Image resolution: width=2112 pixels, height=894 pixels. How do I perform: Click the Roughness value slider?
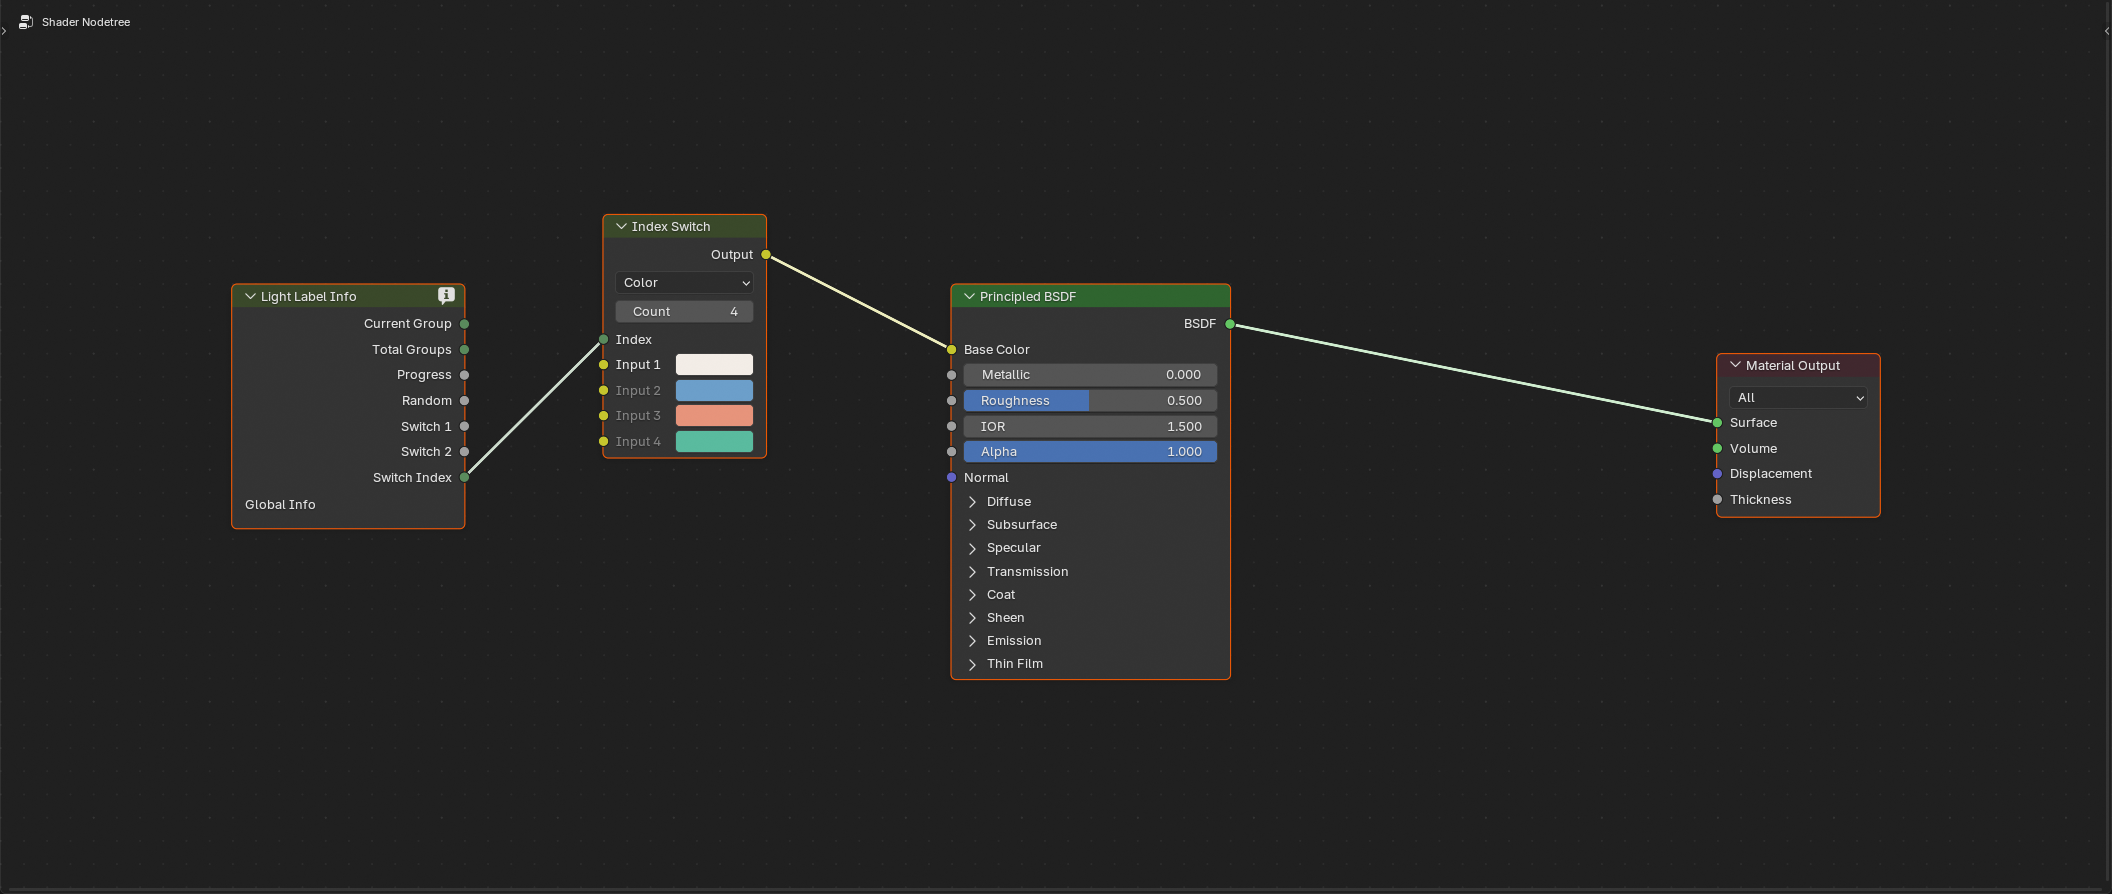pos(1090,401)
